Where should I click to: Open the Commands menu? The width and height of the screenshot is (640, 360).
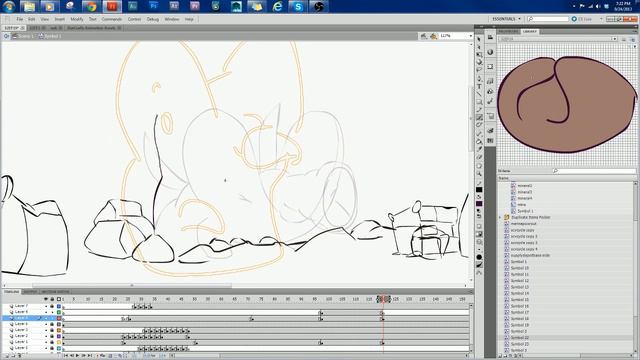point(112,19)
